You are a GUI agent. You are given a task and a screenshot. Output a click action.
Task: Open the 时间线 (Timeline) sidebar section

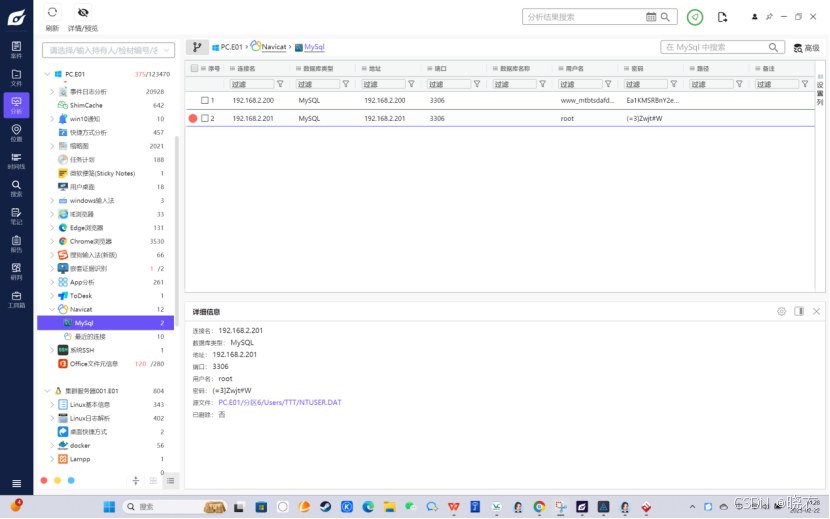(16, 161)
